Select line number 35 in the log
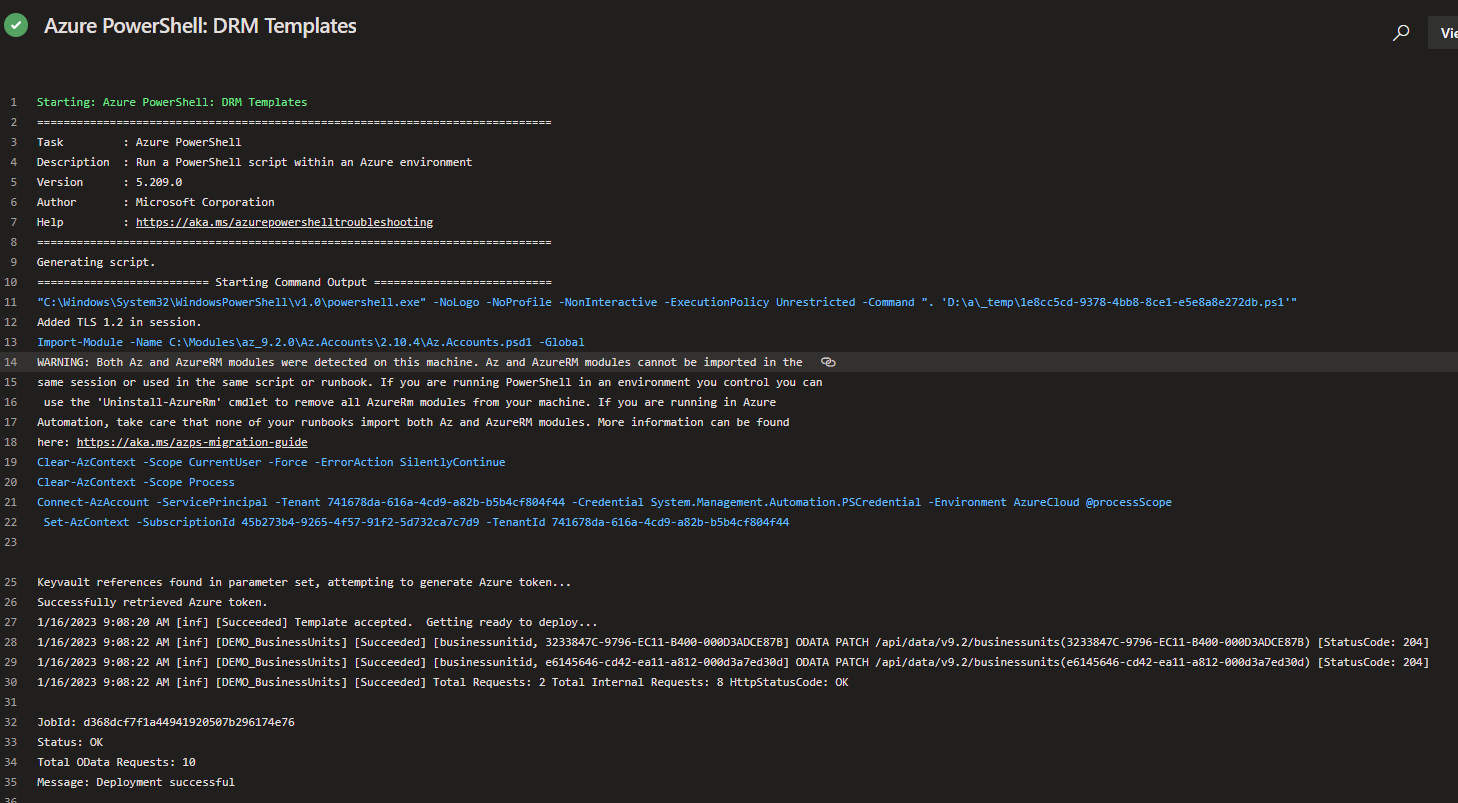Image resolution: width=1458 pixels, height=803 pixels. [x=11, y=782]
